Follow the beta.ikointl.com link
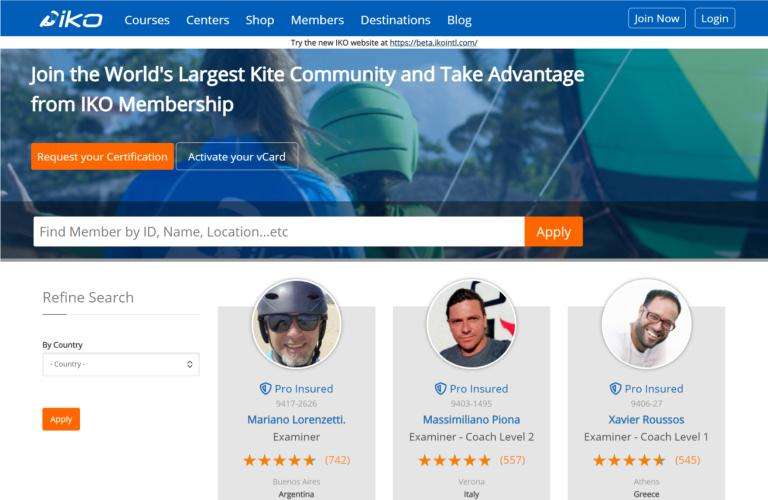768x500 pixels. point(433,43)
